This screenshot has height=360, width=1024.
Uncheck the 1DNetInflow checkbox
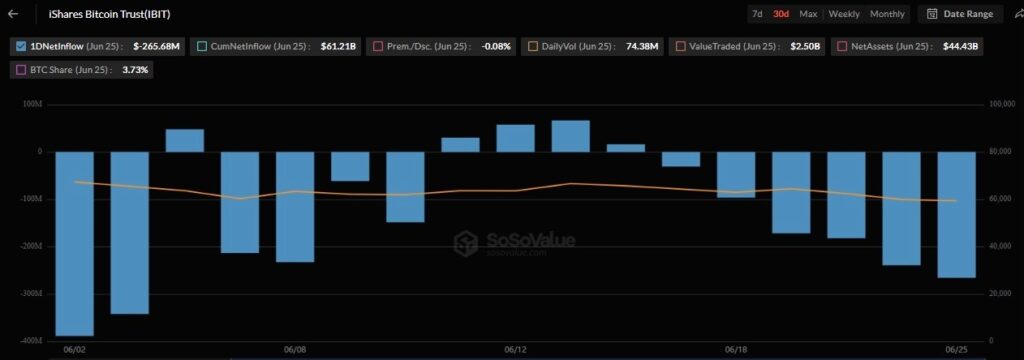click(x=21, y=46)
